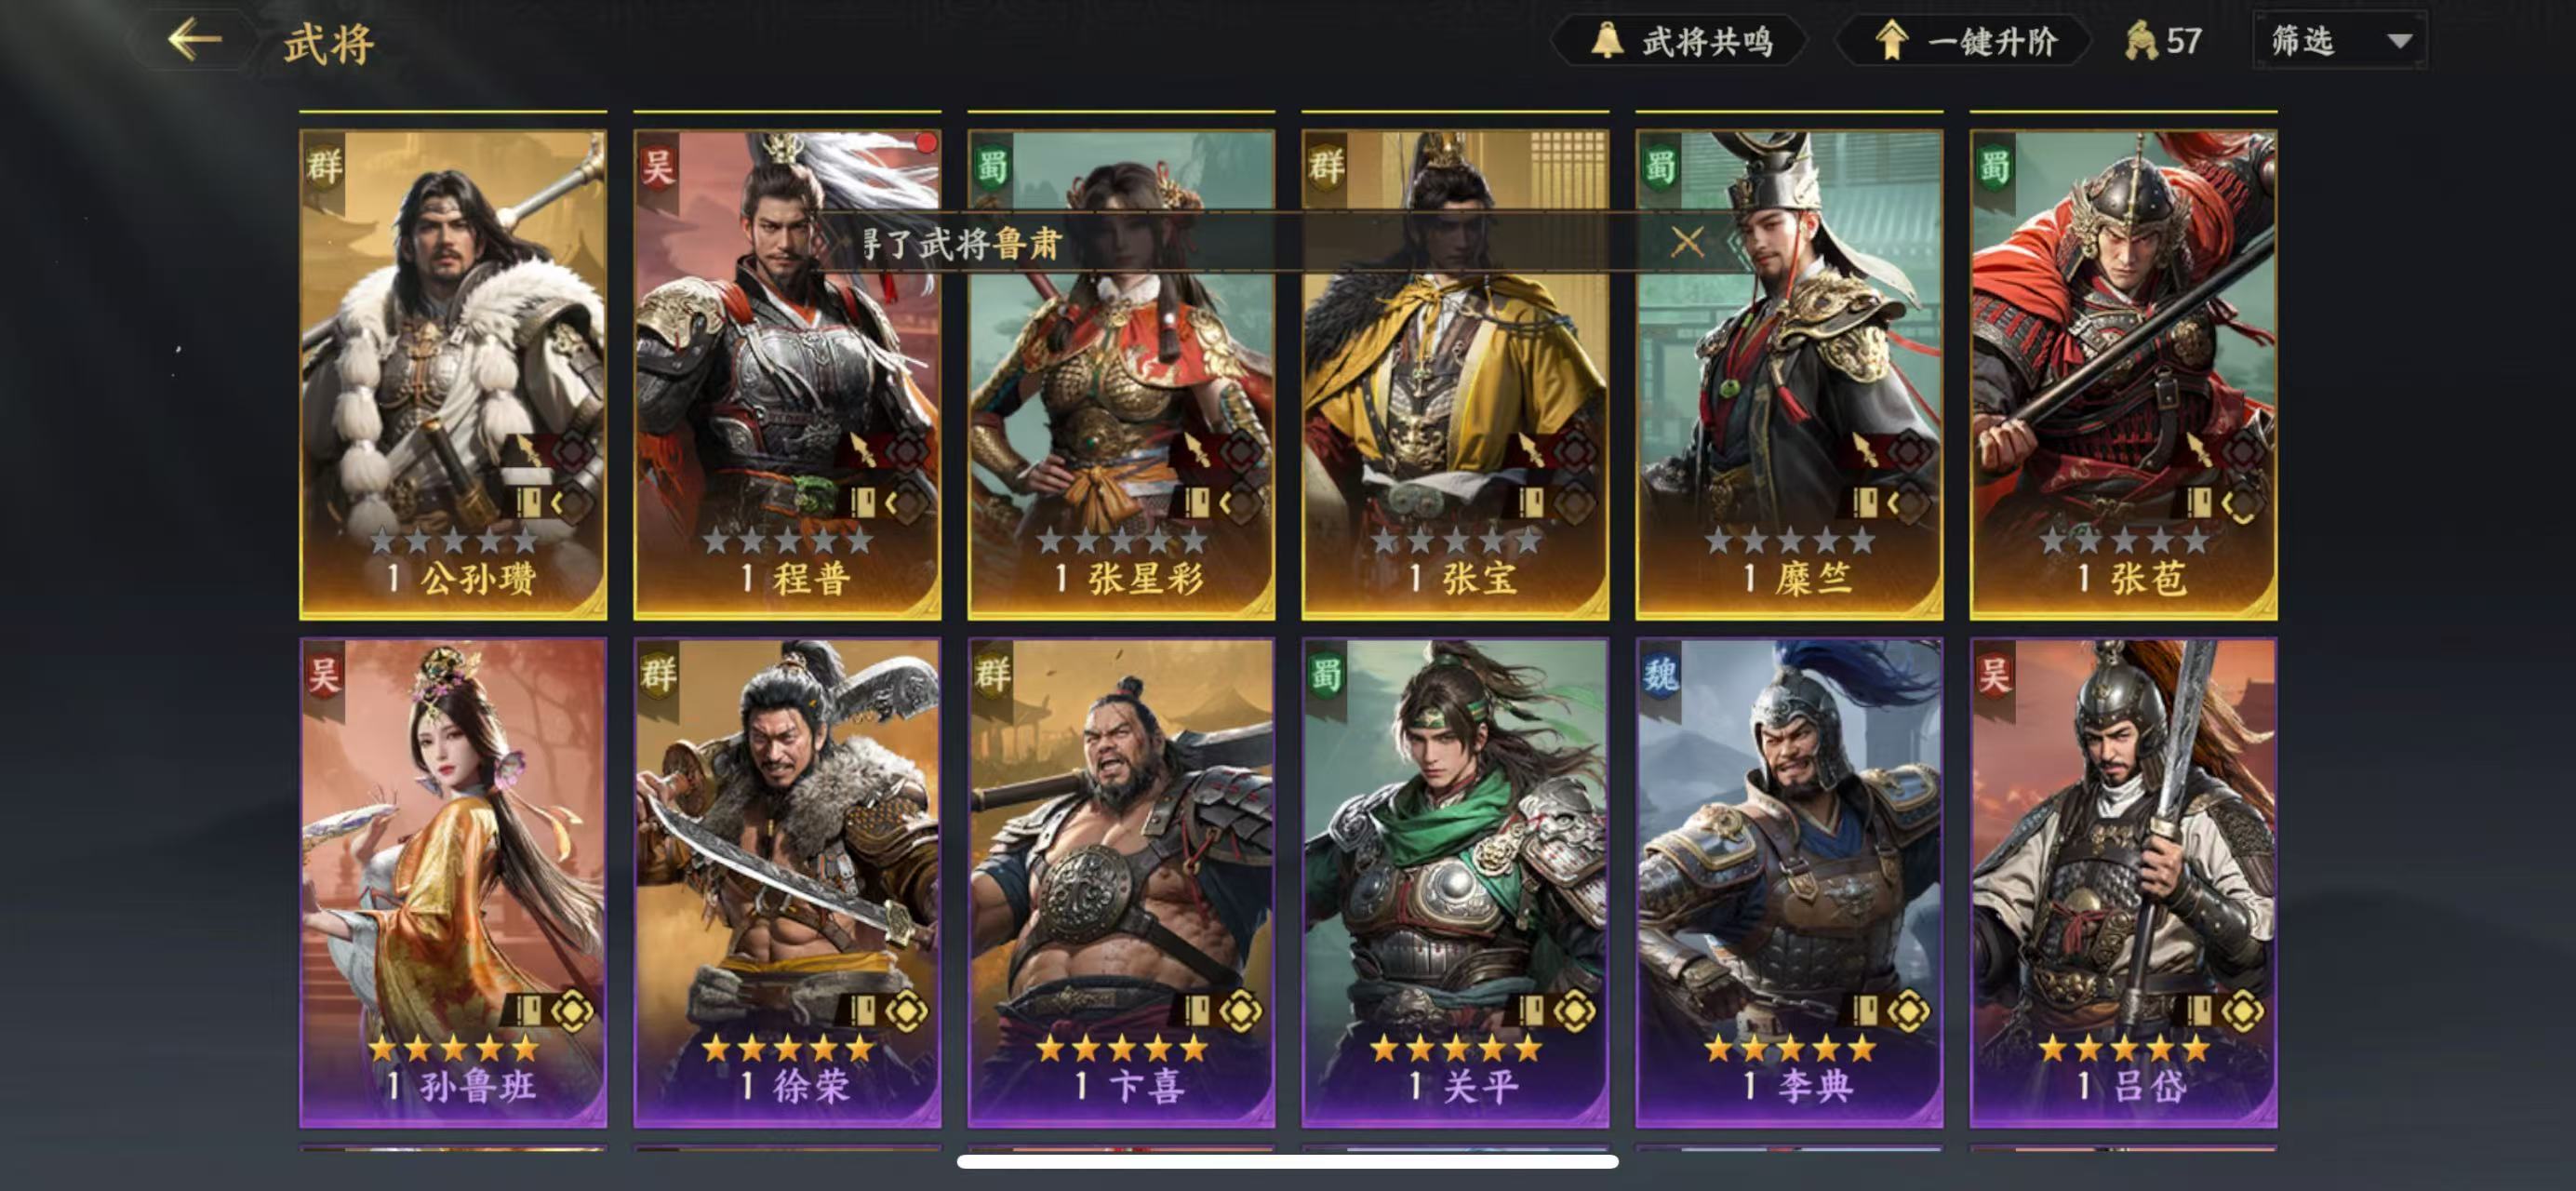Open the 徐荣 general card
The image size is (2576, 1191).
click(x=787, y=883)
